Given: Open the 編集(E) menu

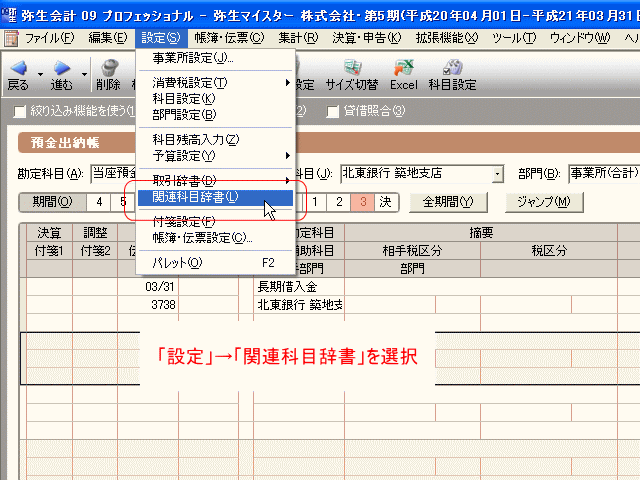Looking at the screenshot, I should pos(108,38).
